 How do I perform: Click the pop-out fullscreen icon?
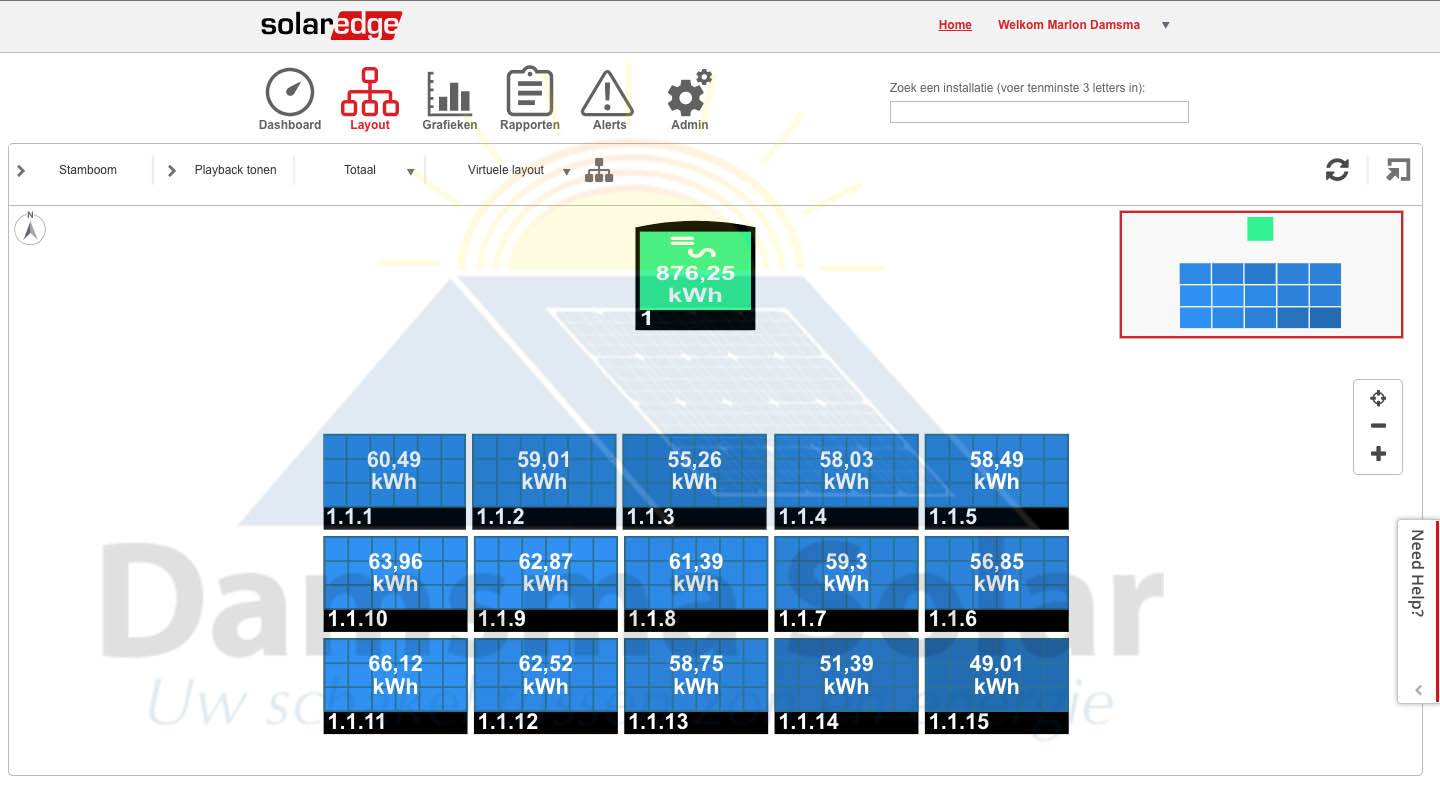(1397, 170)
